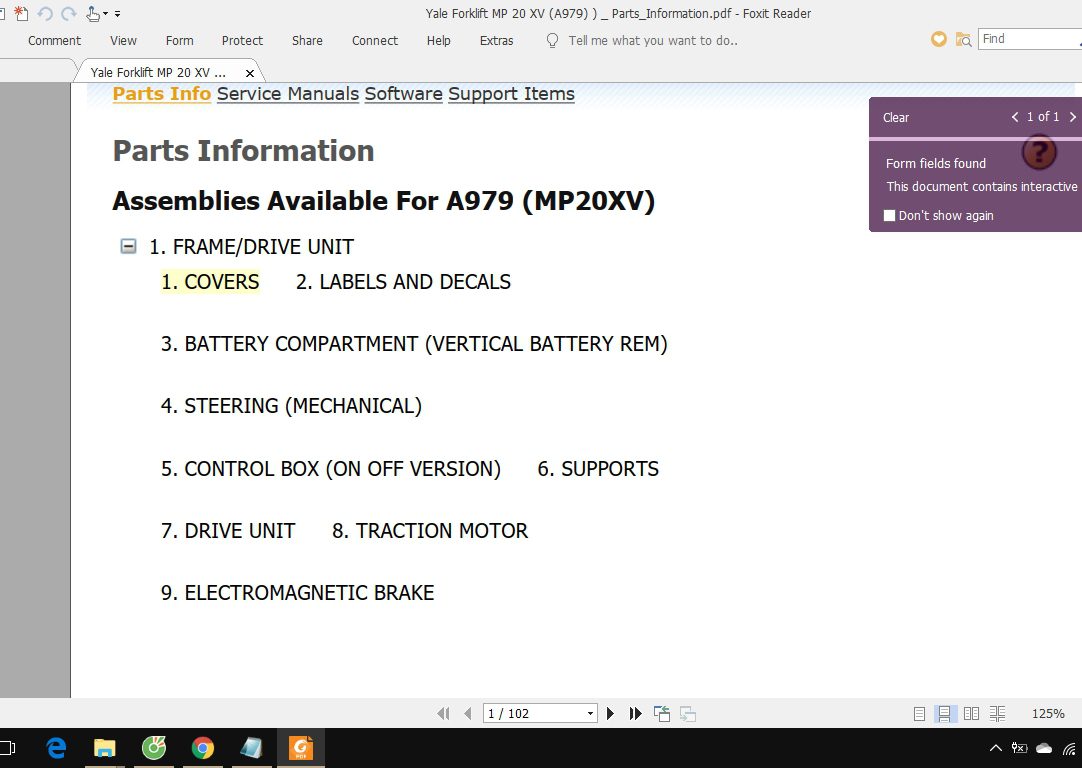This screenshot has width=1082, height=768.
Task: Click the 125% zoom level value
Action: 1048,713
